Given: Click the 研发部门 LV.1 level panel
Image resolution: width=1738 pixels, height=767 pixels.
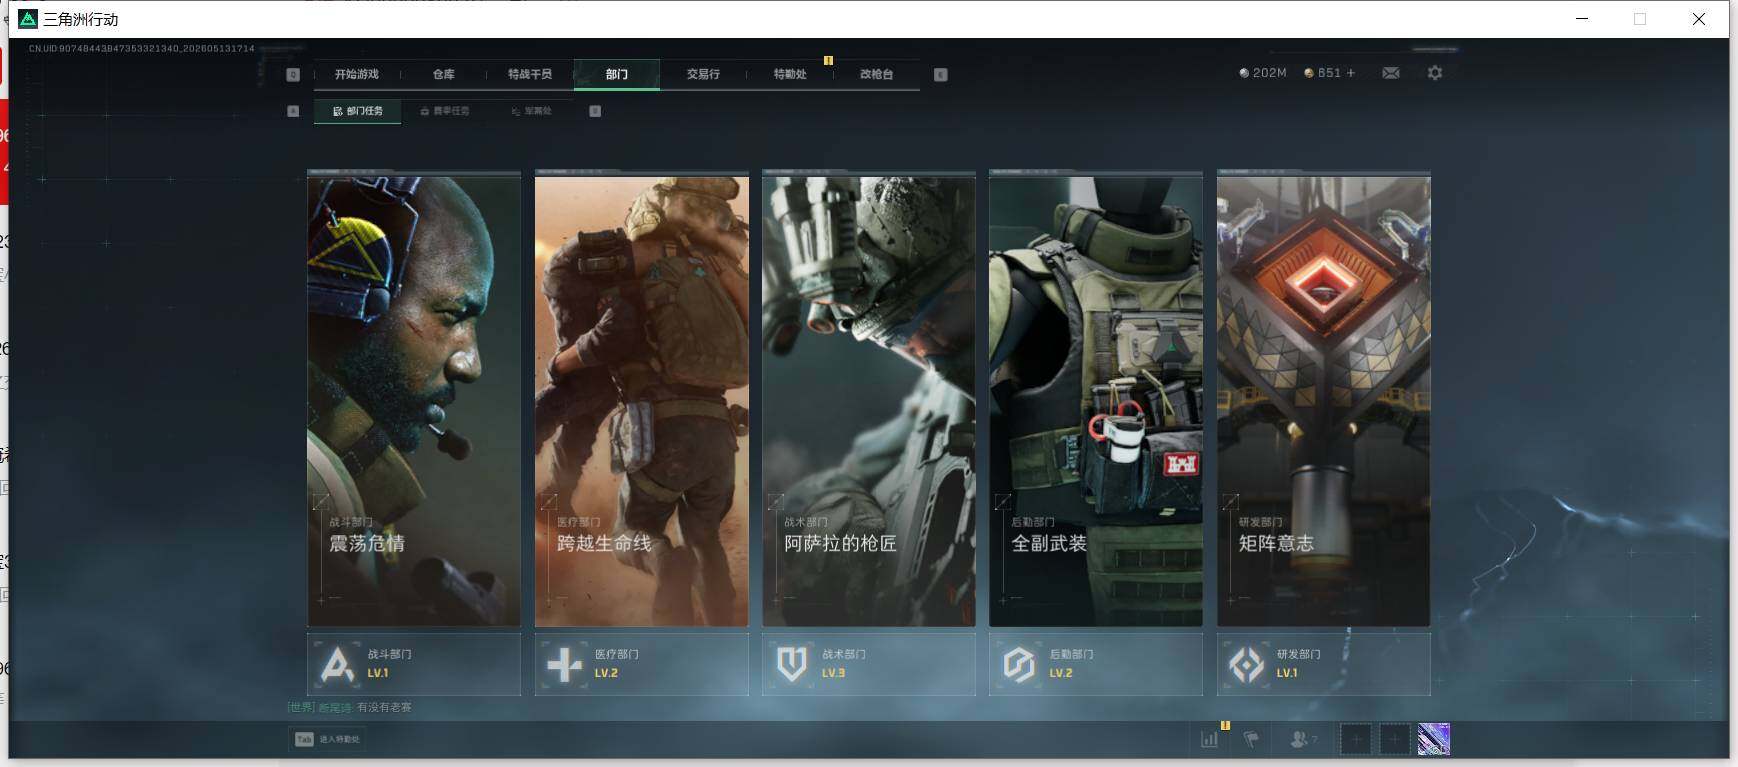Looking at the screenshot, I should tap(1324, 664).
